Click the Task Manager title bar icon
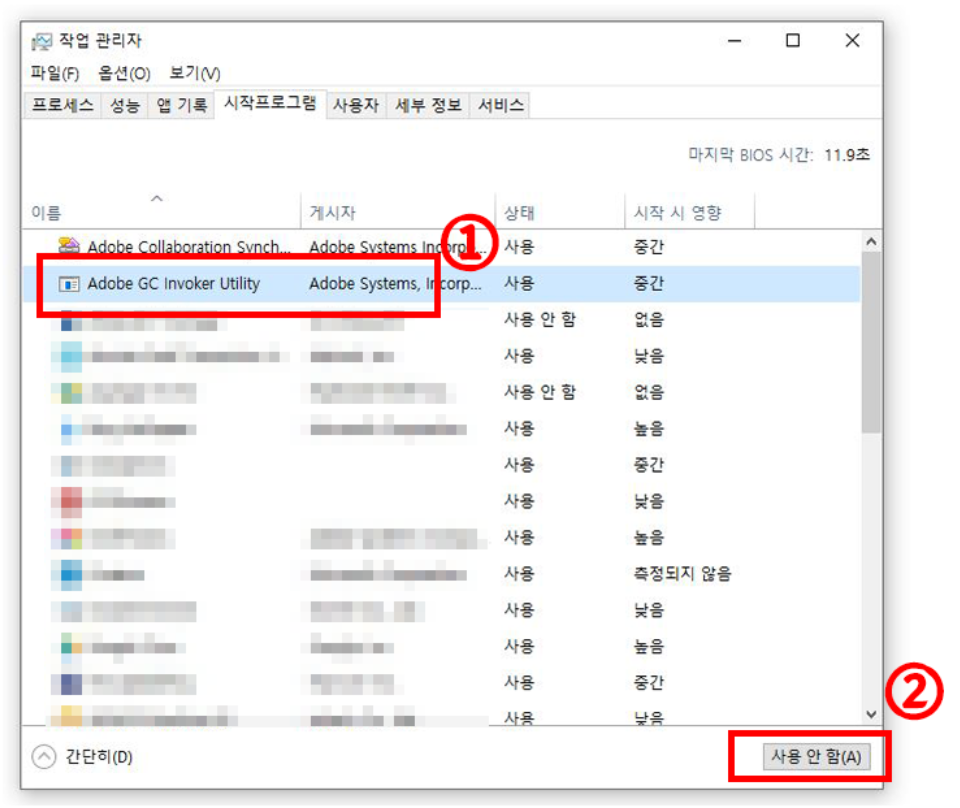 click(x=42, y=41)
